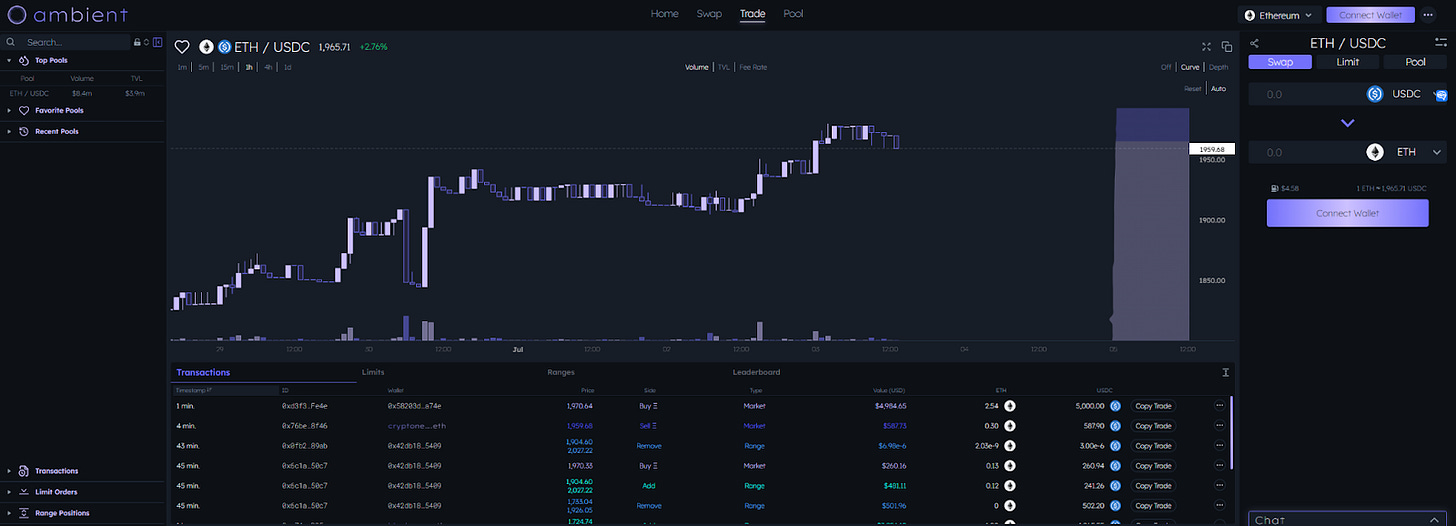Select the Limit order tab in trade panel
Viewport: 1456px width, 526px height.
point(1347,62)
